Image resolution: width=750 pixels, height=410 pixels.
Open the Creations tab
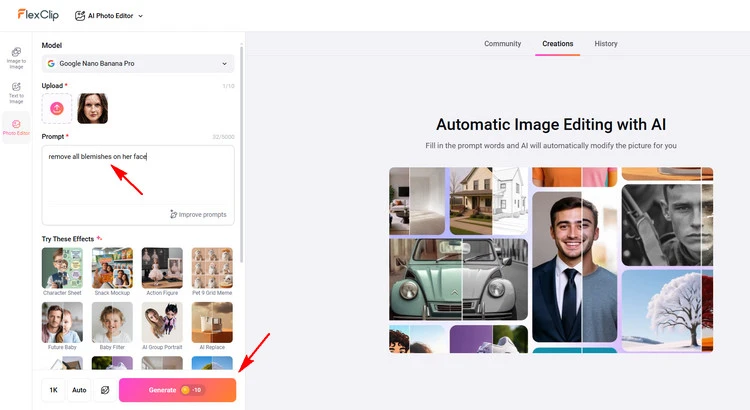557,44
